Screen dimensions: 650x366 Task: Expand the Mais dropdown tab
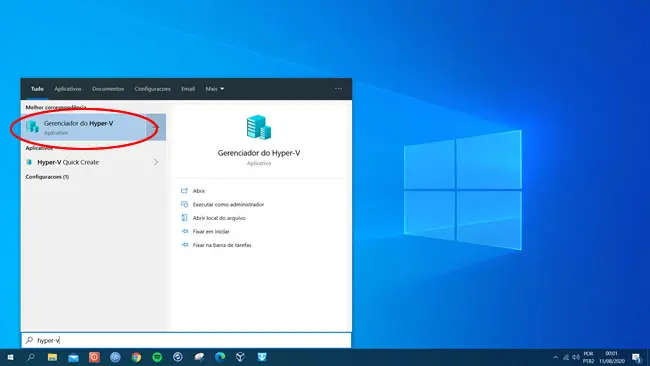[x=215, y=89]
